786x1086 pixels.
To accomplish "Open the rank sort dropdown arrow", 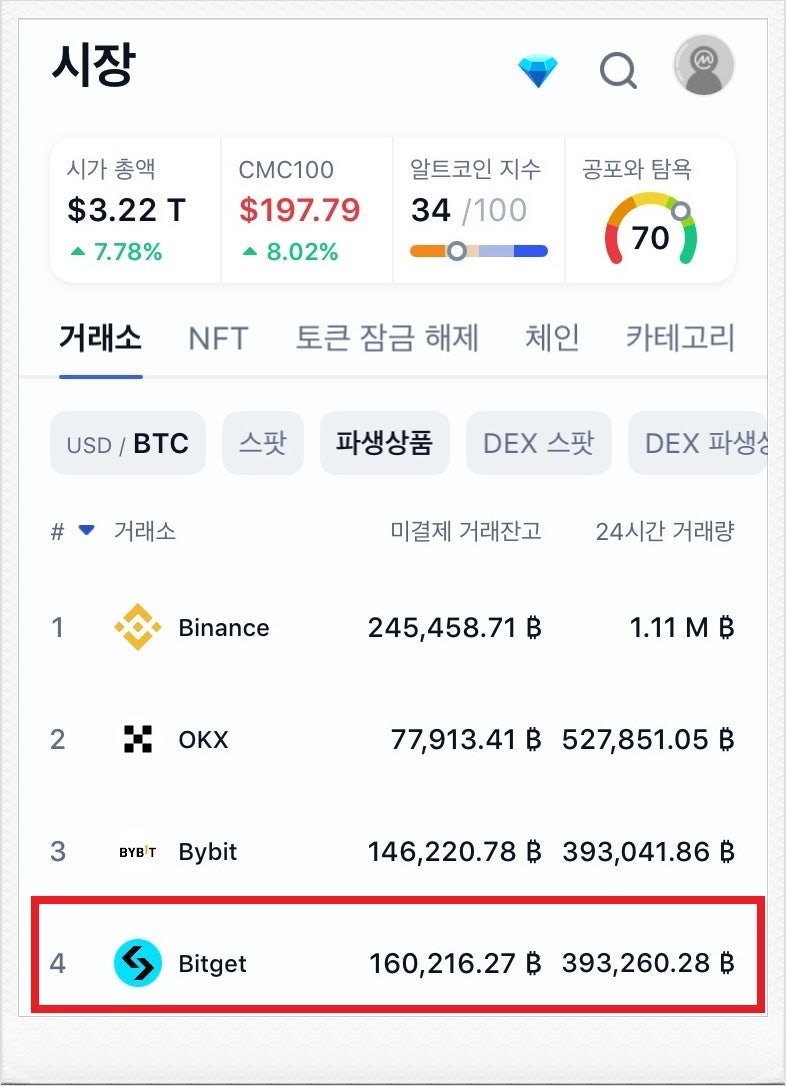I will pyautogui.click(x=86, y=532).
